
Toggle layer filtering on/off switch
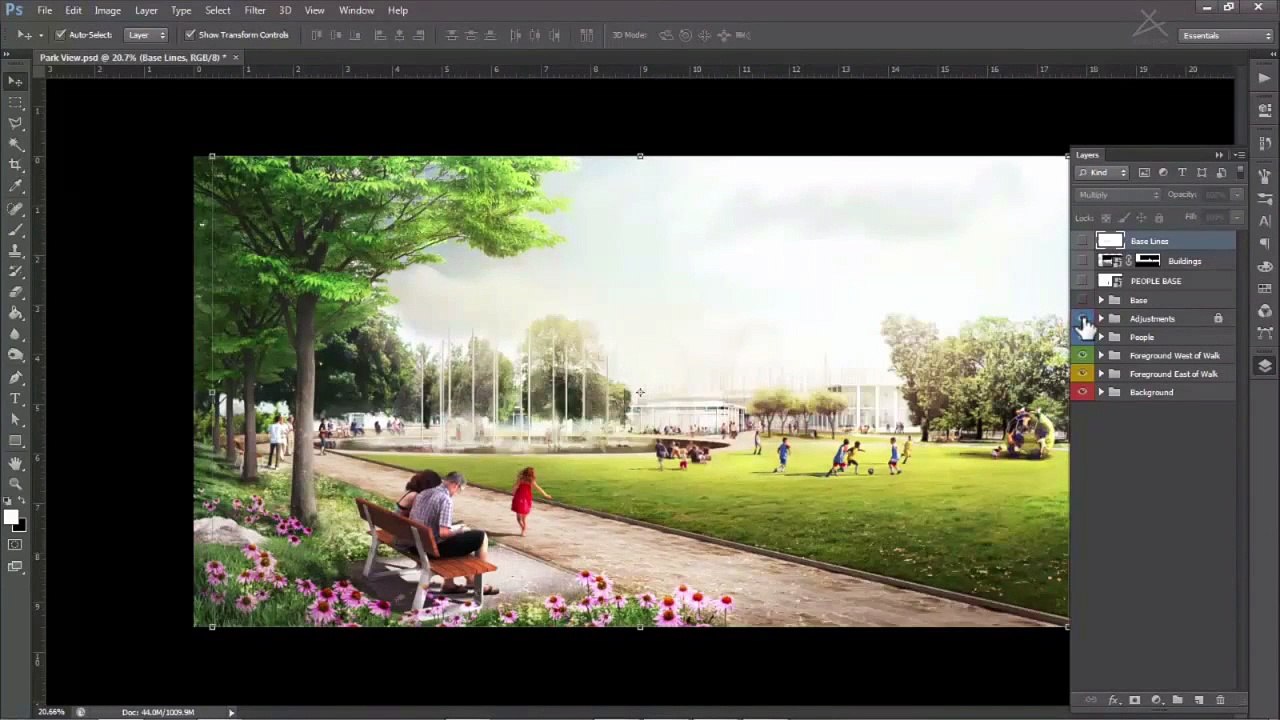pyautogui.click(x=1240, y=173)
